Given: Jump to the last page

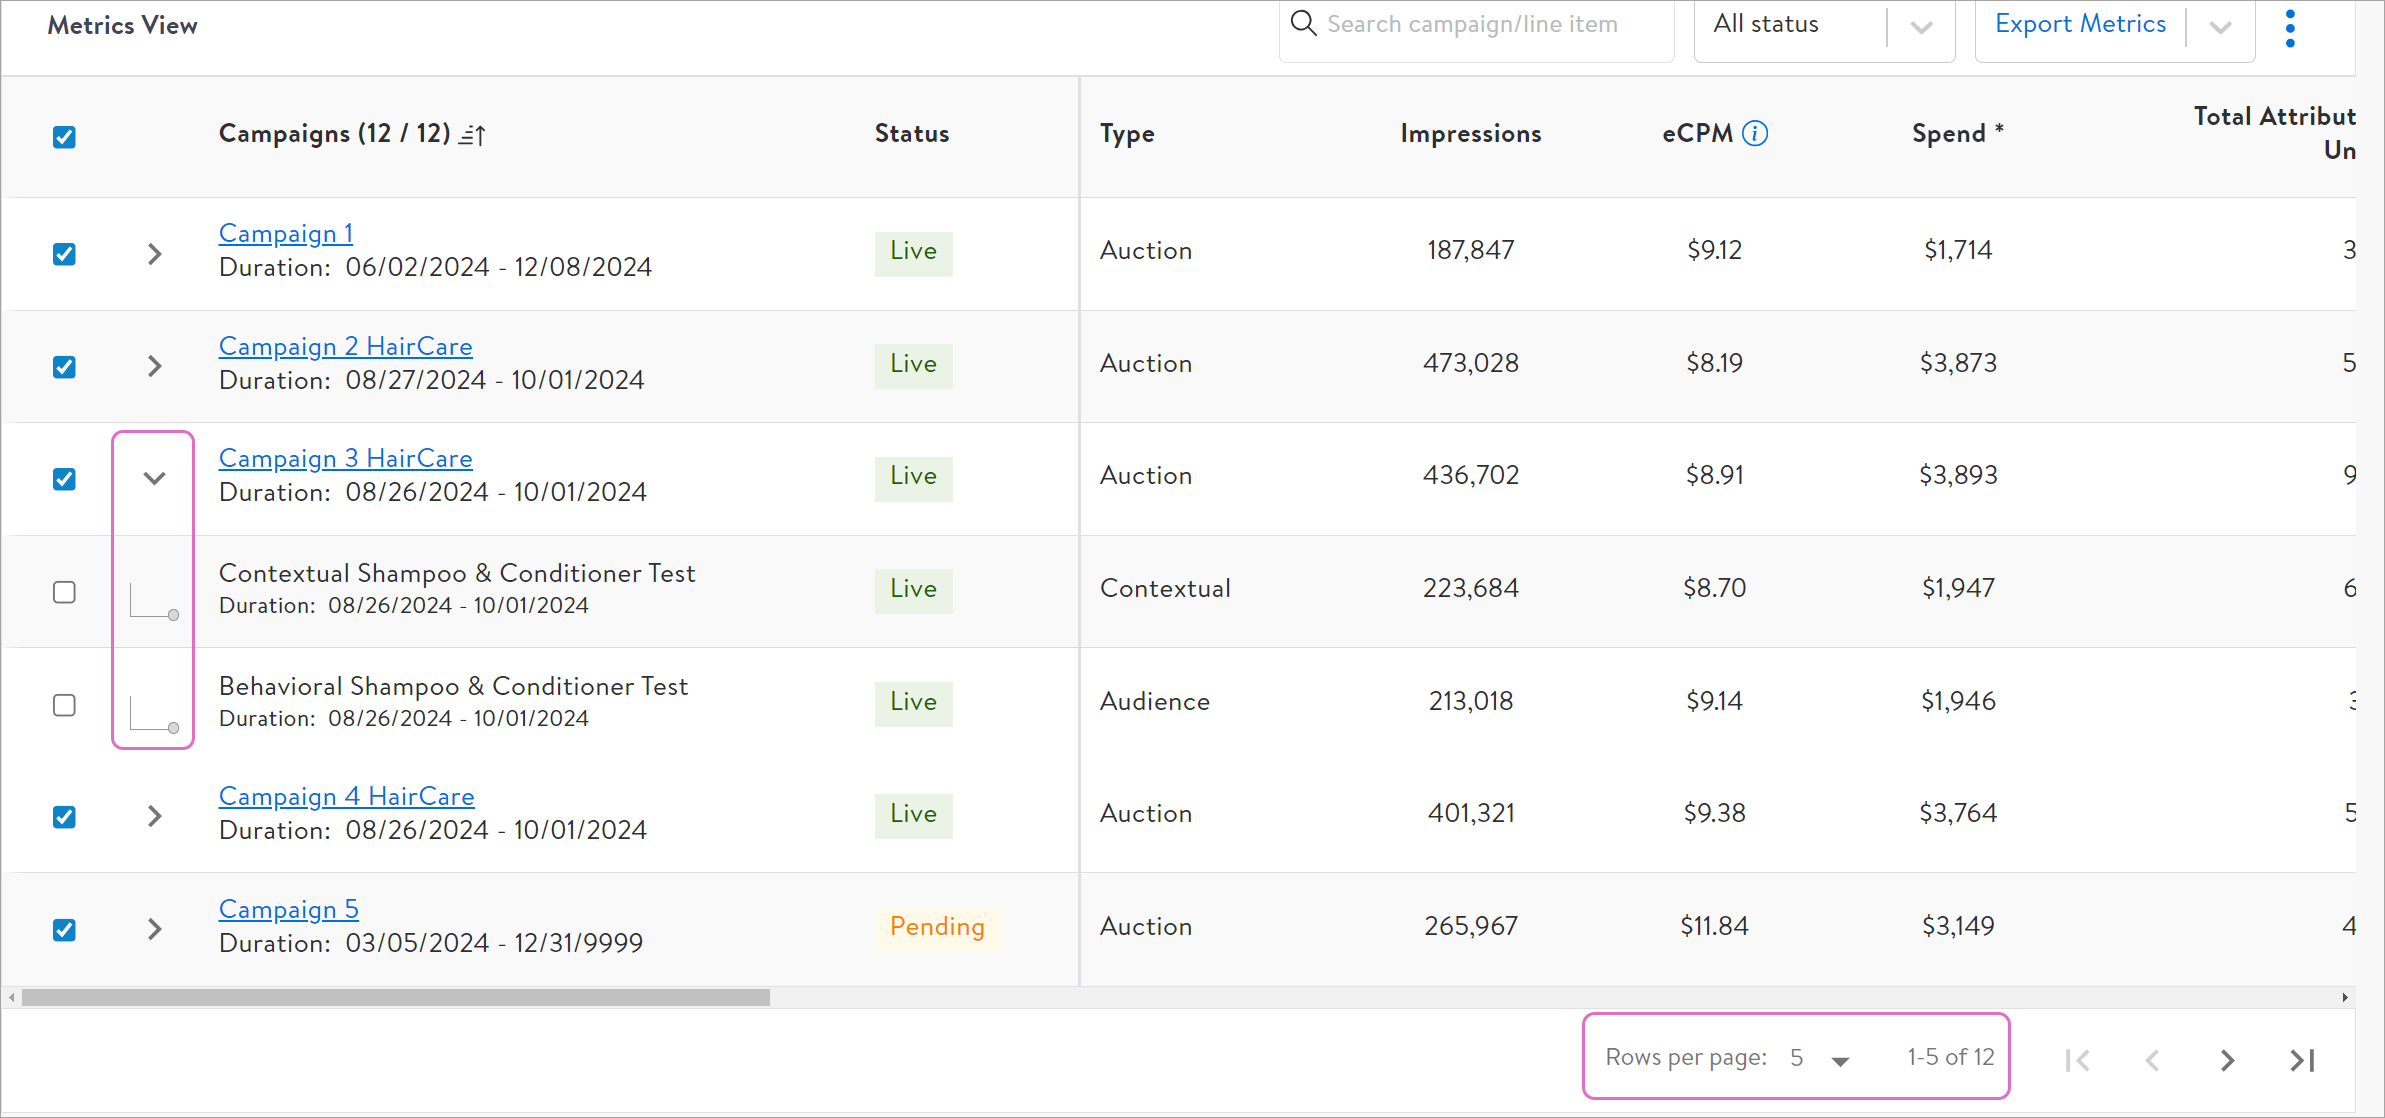Looking at the screenshot, I should (2302, 1060).
